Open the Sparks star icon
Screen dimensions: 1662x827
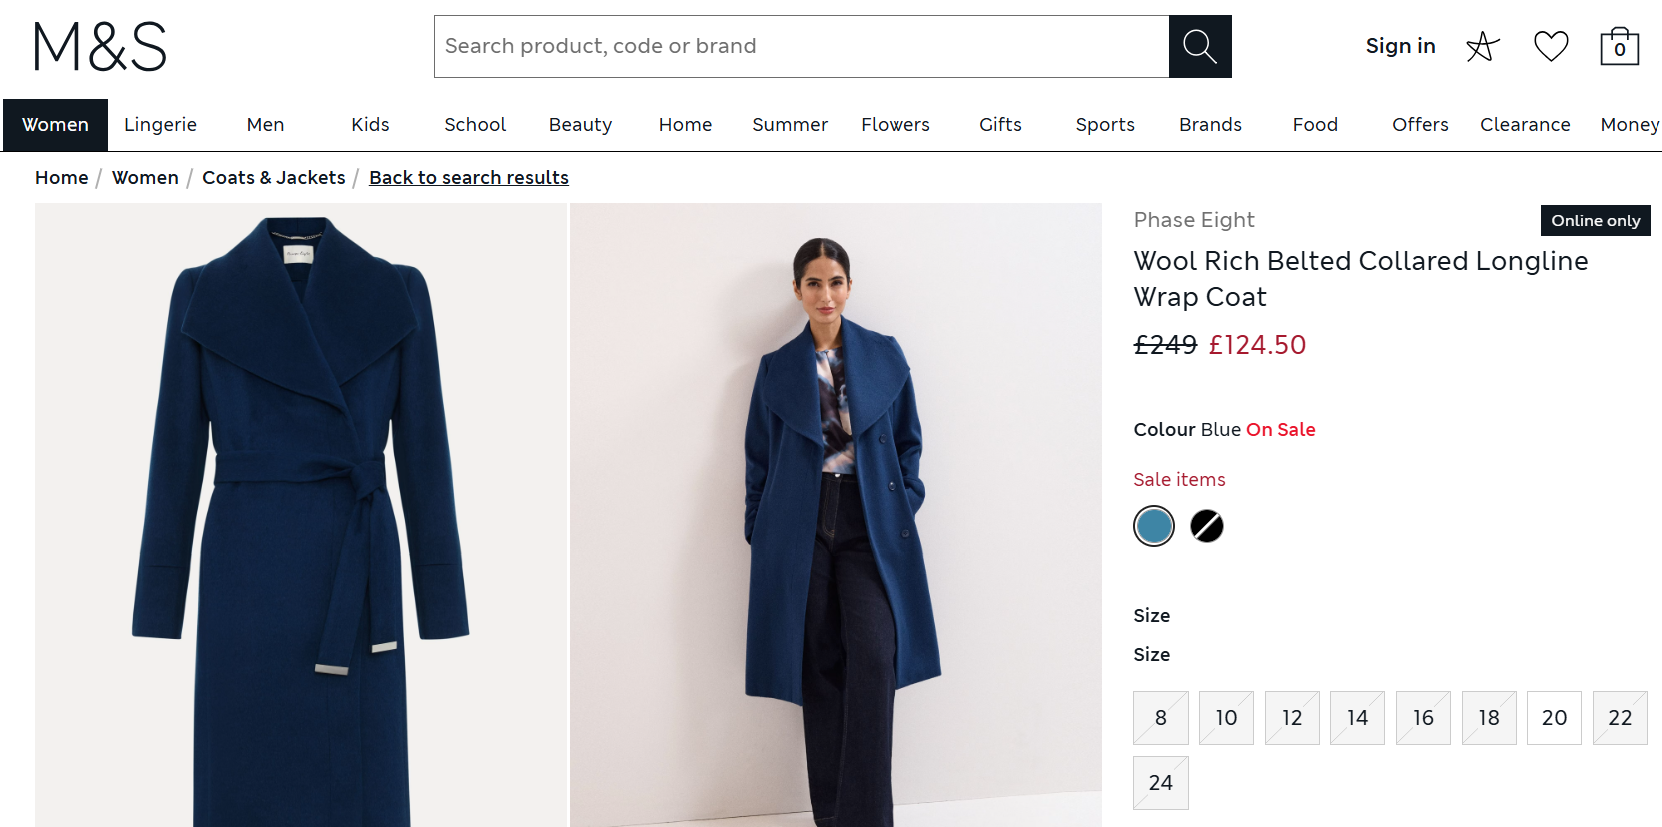pos(1483,46)
